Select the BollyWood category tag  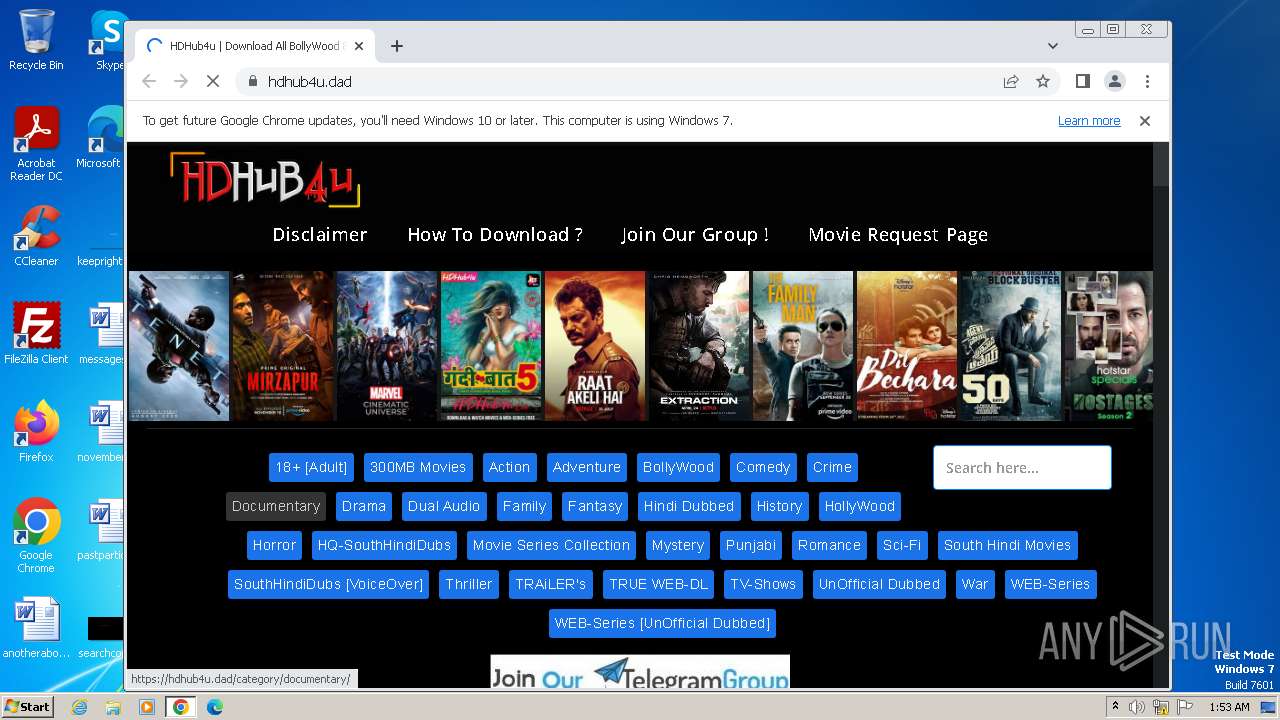(x=678, y=468)
